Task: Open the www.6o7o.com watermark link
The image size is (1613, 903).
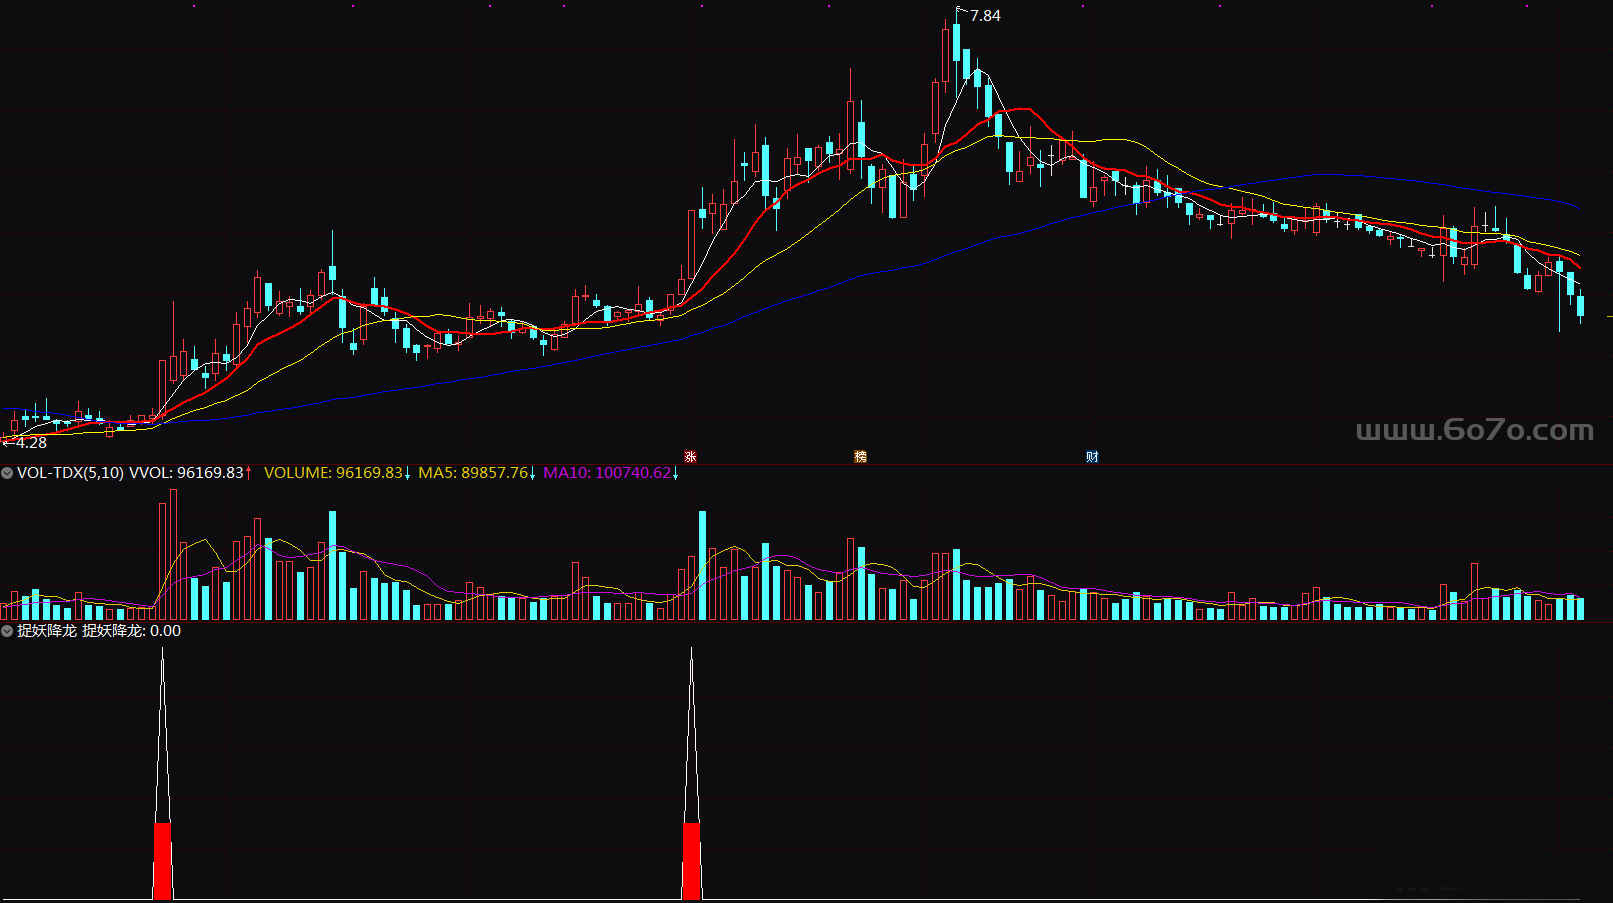Action: (1474, 430)
